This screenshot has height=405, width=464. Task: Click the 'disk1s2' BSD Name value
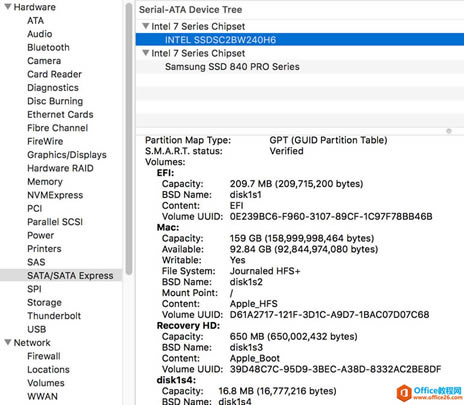[x=246, y=282]
